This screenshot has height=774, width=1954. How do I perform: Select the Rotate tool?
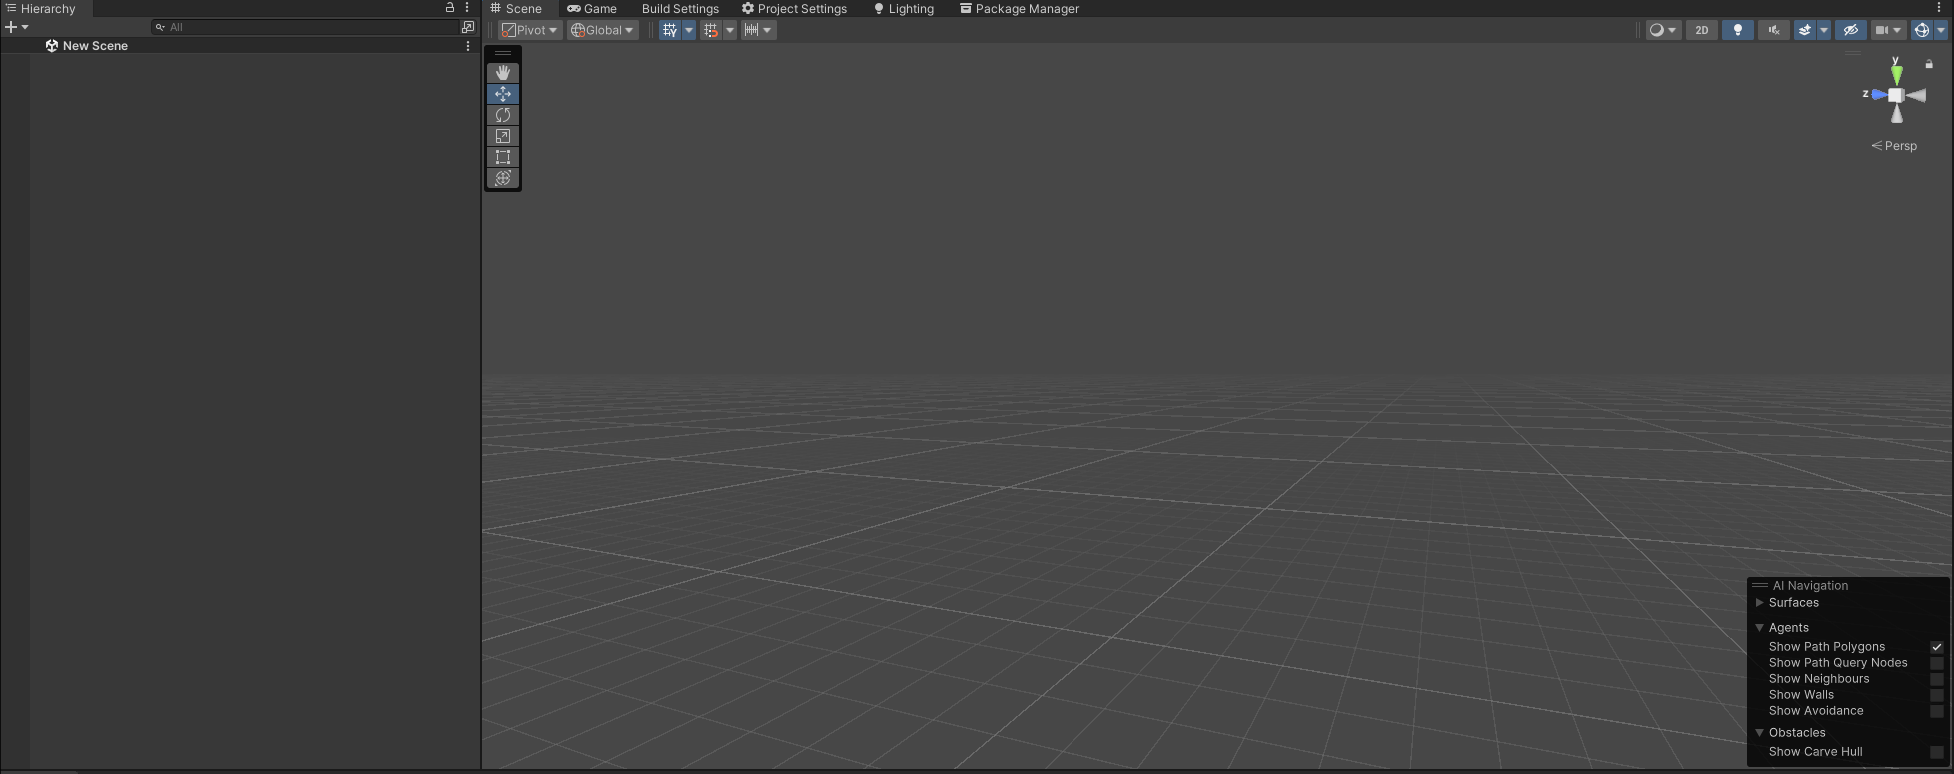pos(503,115)
